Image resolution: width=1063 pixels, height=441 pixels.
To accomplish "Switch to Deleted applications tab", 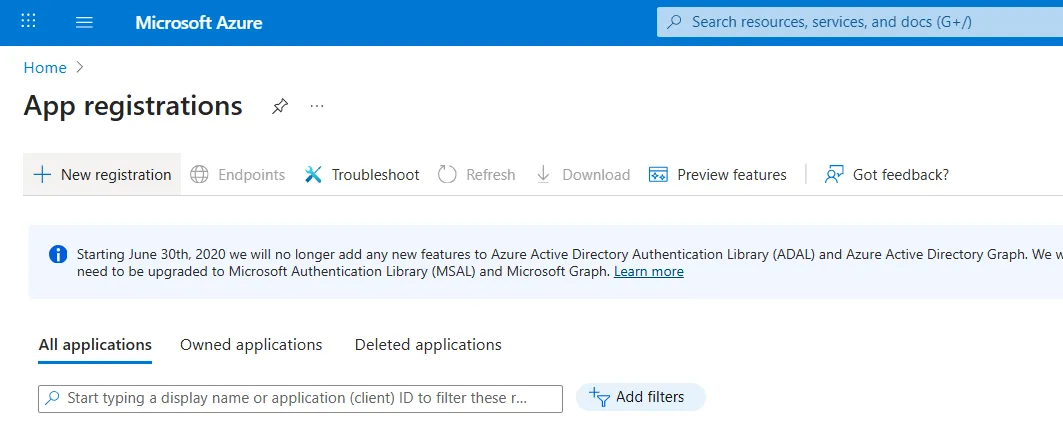I will click(428, 345).
